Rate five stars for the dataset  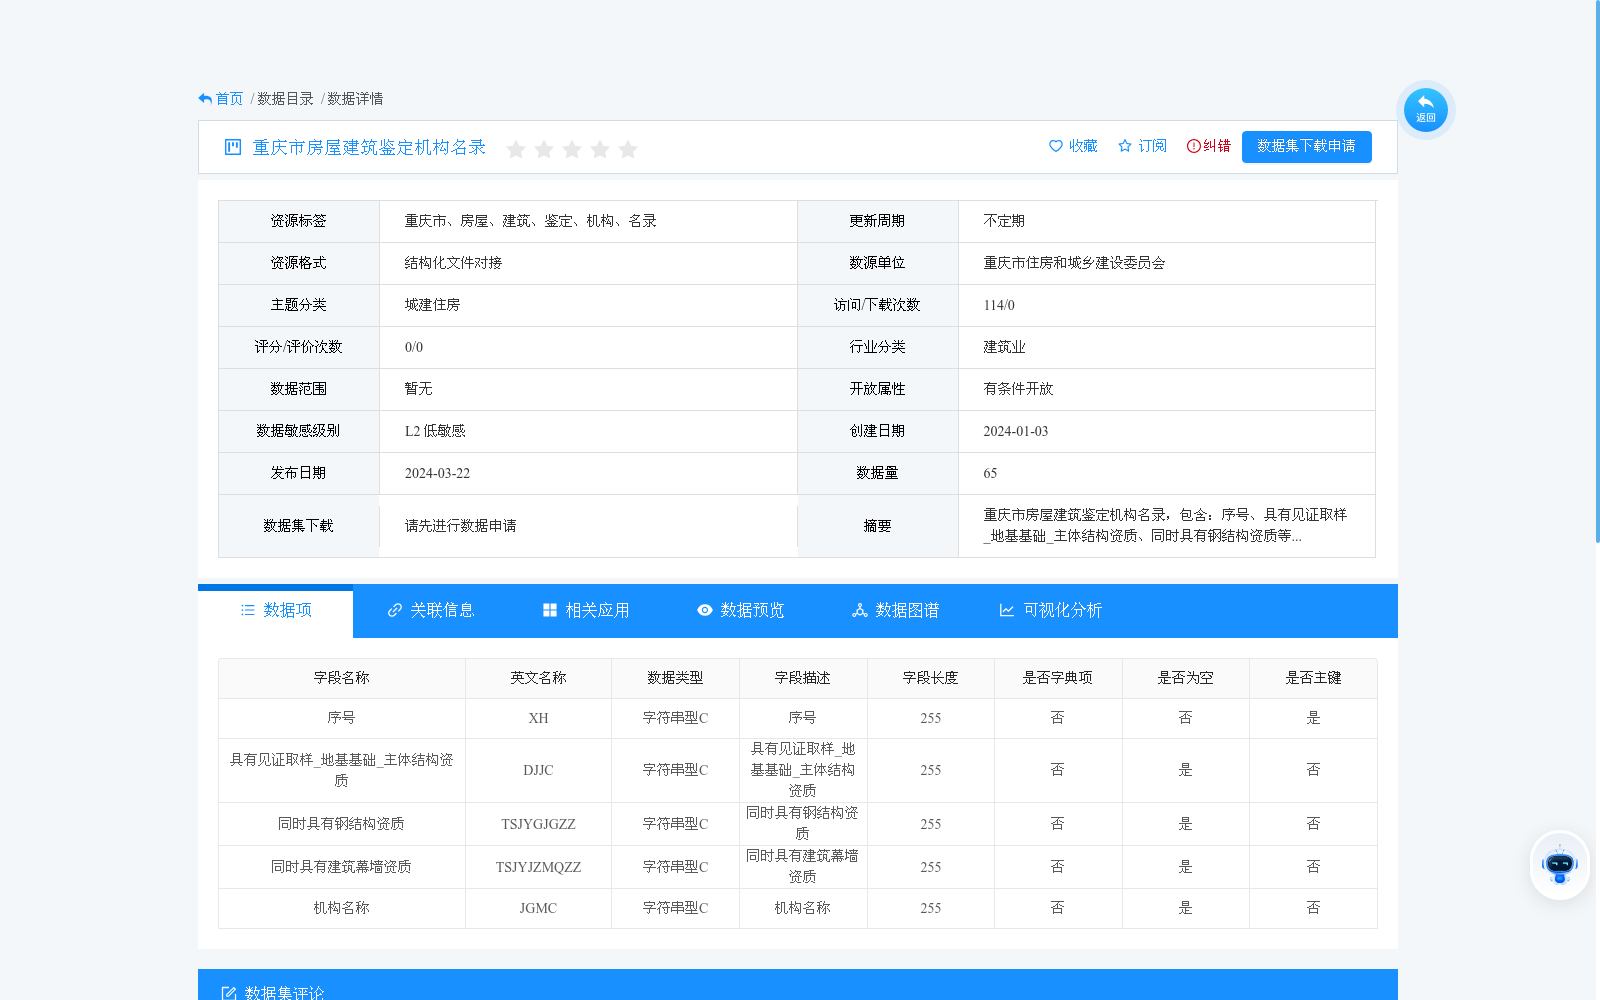point(628,149)
